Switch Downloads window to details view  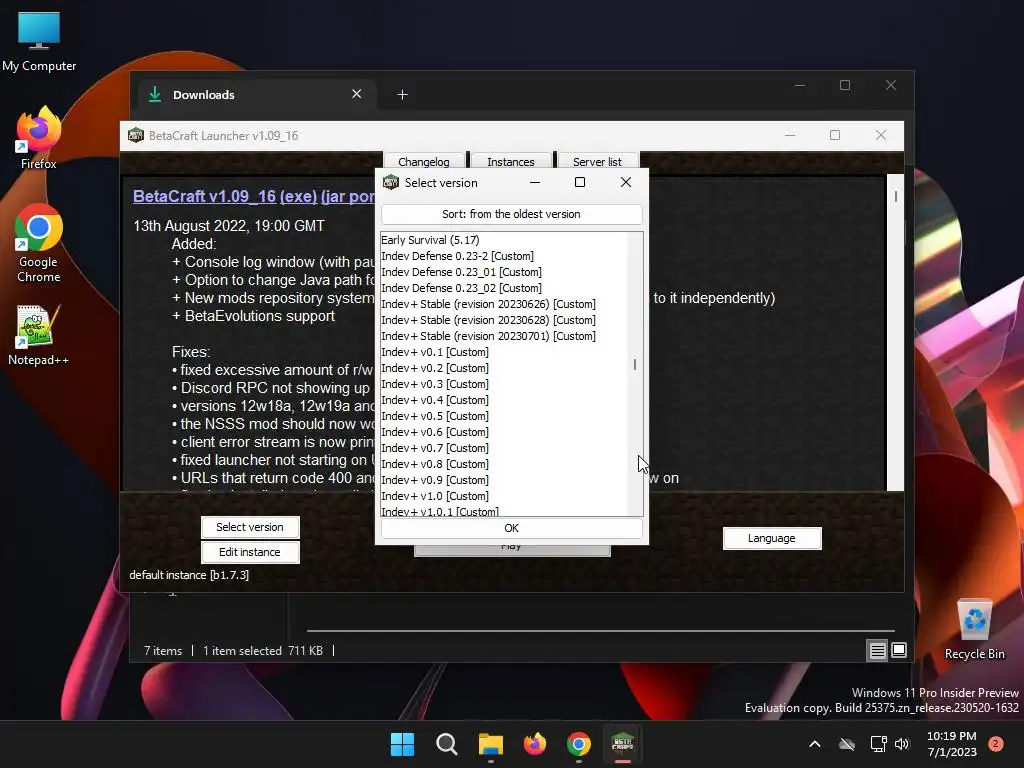(x=877, y=650)
